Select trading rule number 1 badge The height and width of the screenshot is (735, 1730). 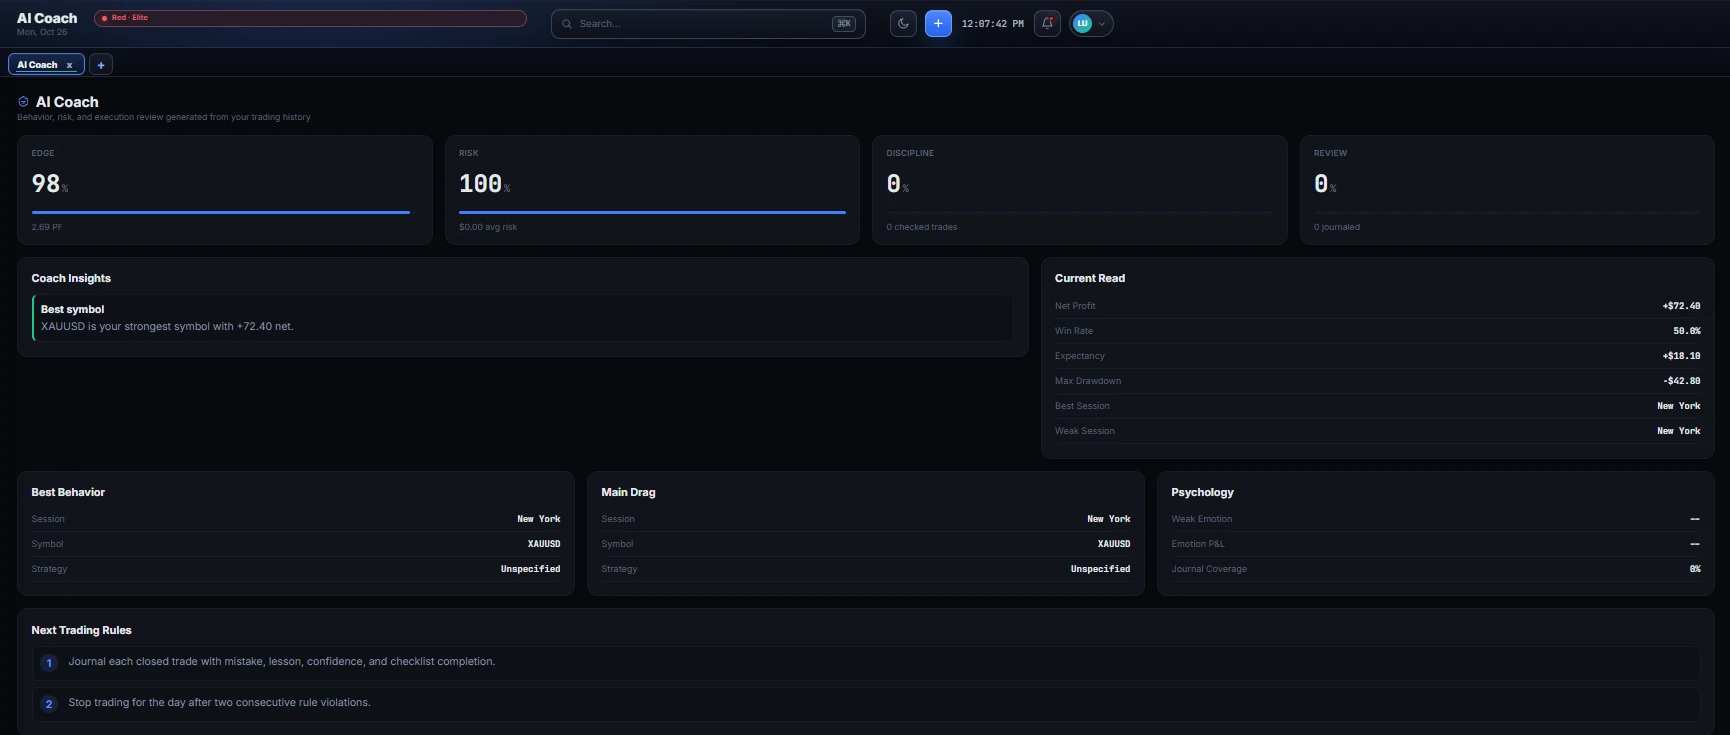pos(49,663)
